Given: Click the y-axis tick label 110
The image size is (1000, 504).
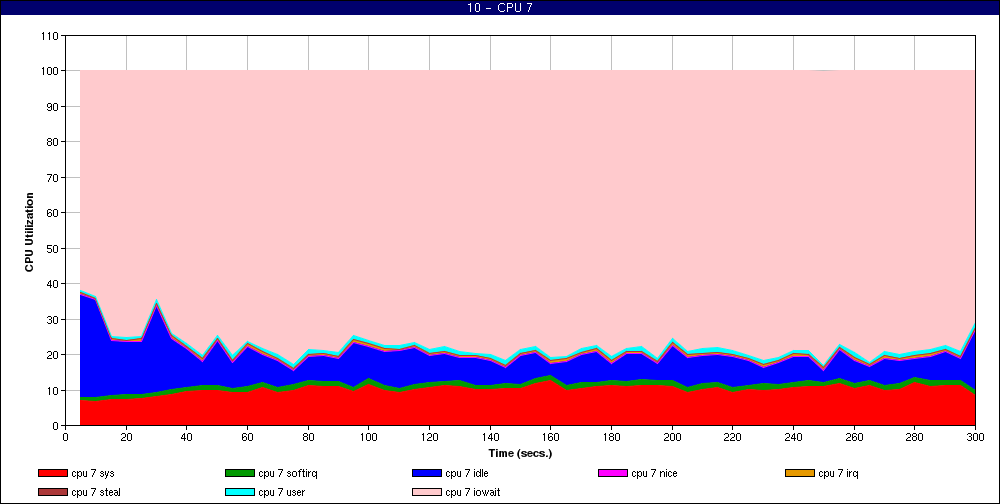Looking at the screenshot, I should point(50,36).
